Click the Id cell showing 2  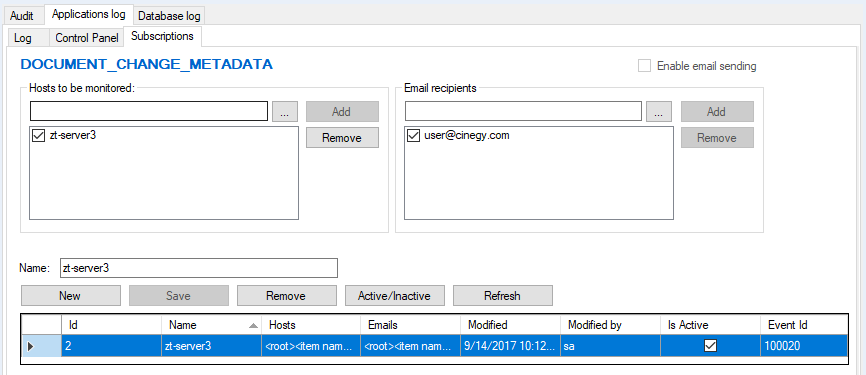112,346
